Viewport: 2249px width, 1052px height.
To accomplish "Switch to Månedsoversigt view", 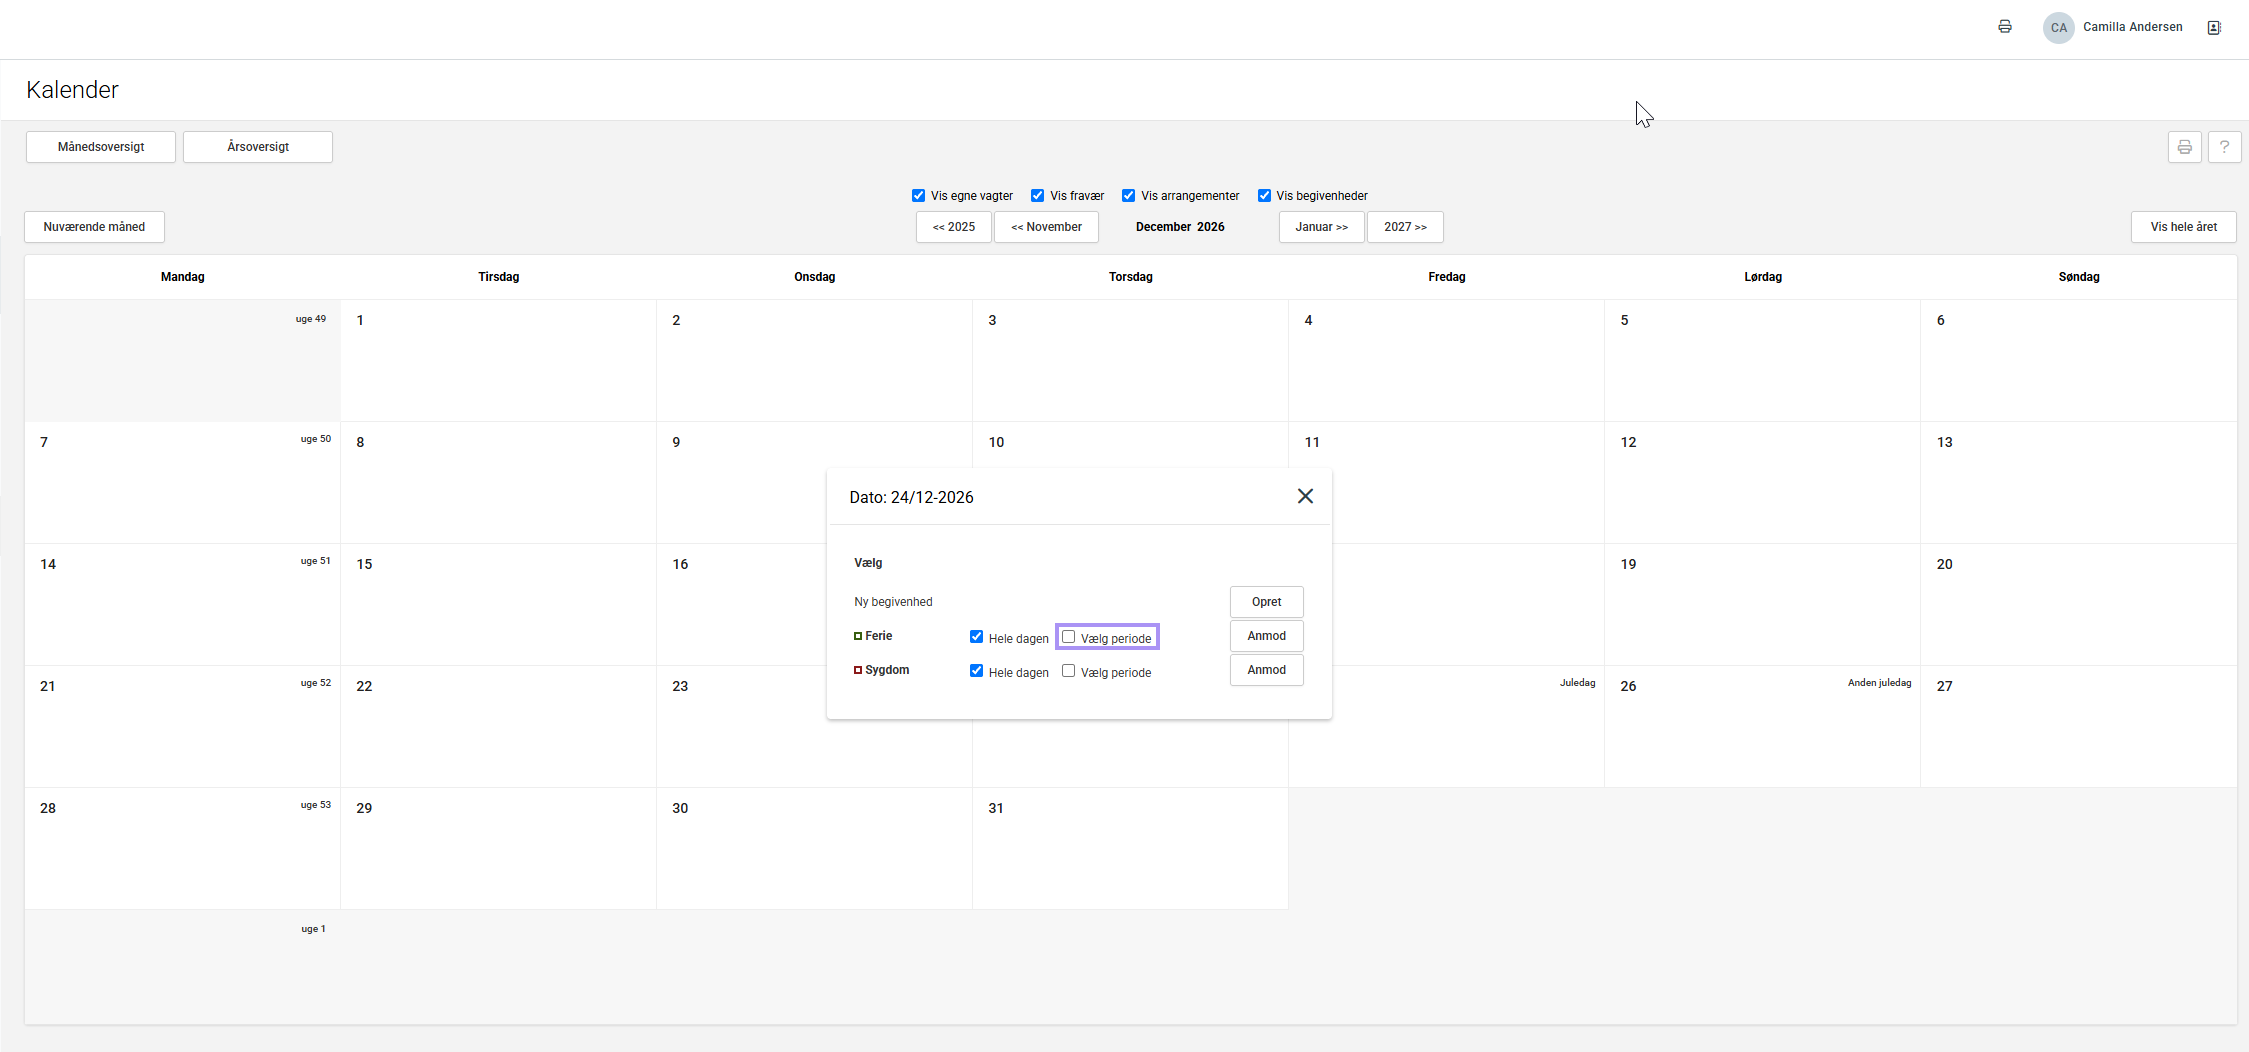I will (x=101, y=147).
